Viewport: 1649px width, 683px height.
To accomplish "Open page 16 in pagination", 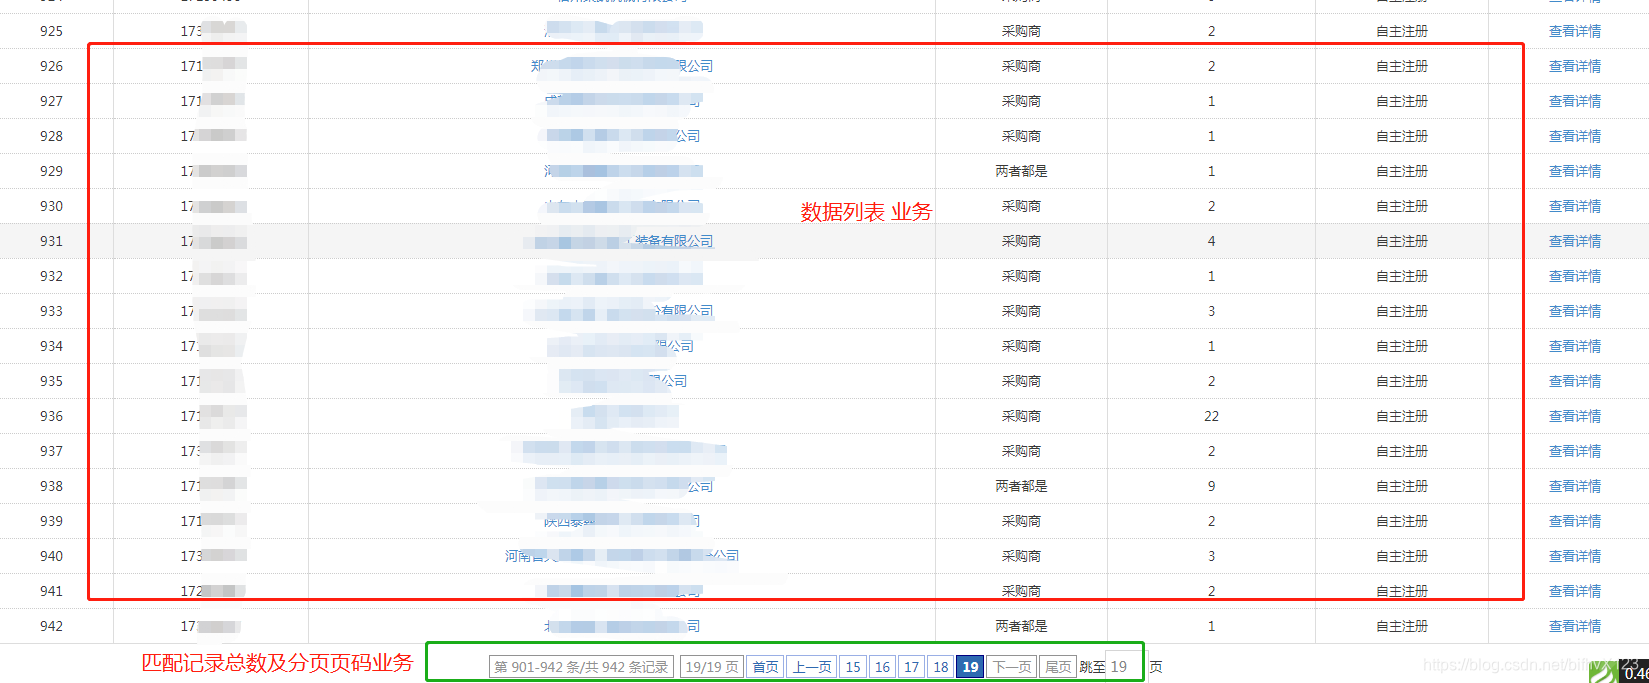I will (882, 667).
